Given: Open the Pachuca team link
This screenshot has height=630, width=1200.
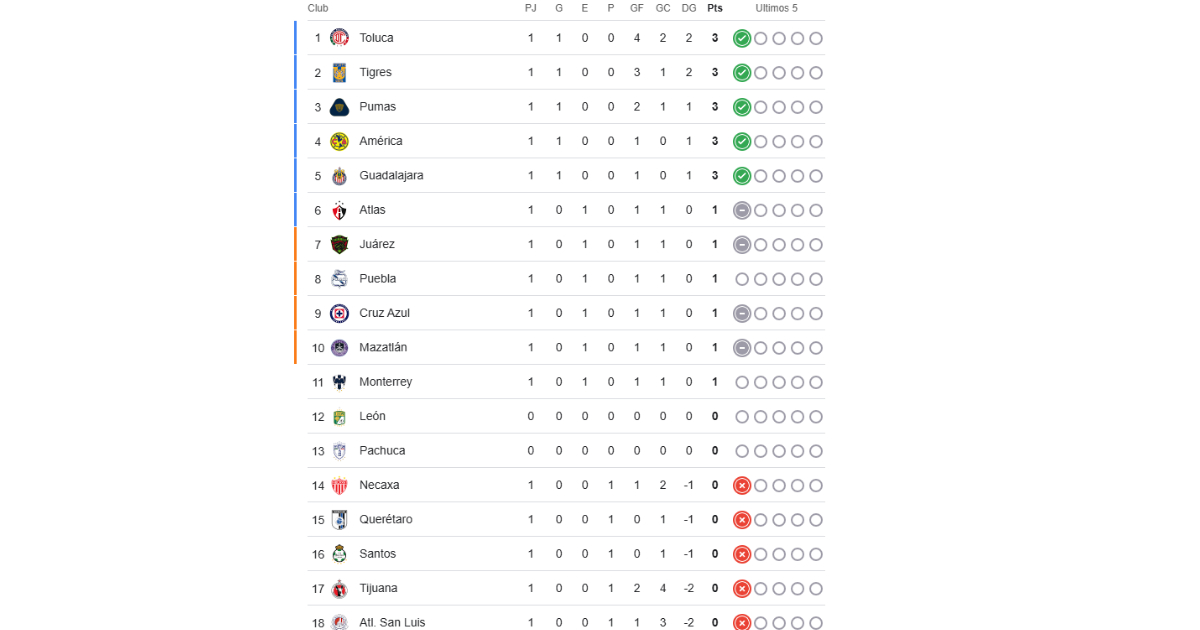Looking at the screenshot, I should click(x=382, y=451).
